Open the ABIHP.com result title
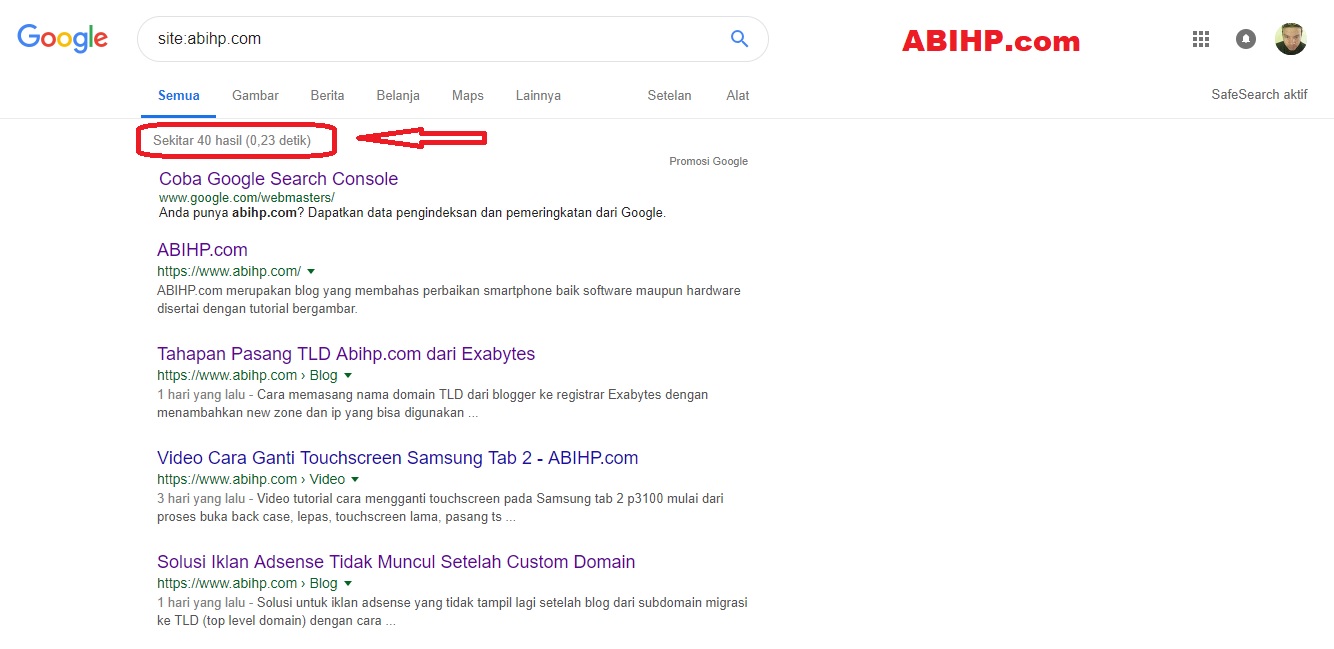Screen dimensions: 1334x649 click(202, 250)
